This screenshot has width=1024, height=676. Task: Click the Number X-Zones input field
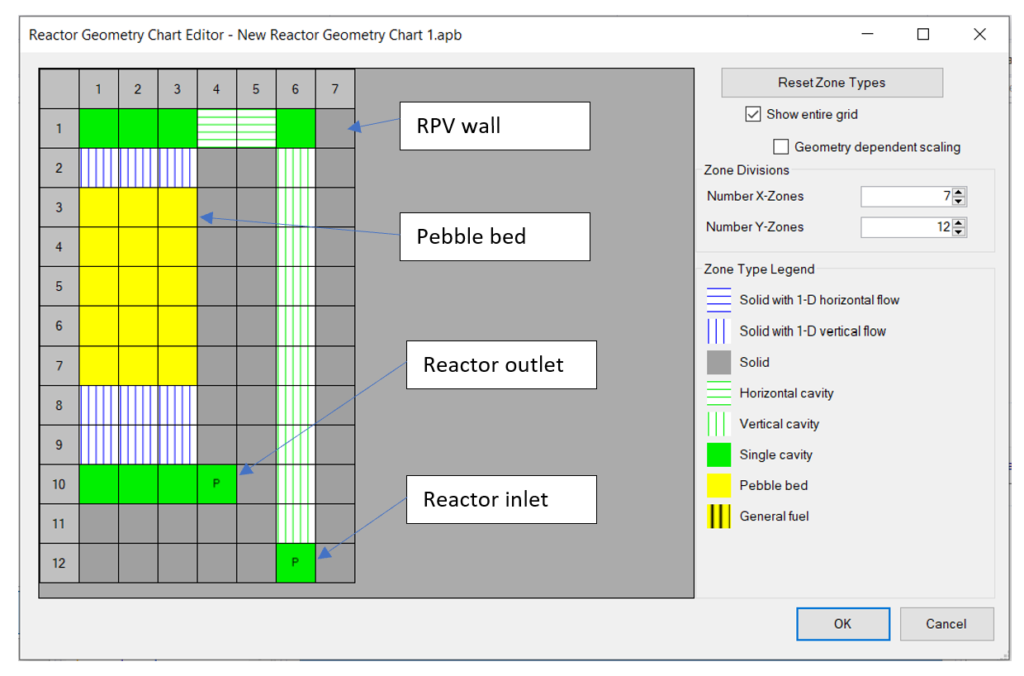(906, 196)
